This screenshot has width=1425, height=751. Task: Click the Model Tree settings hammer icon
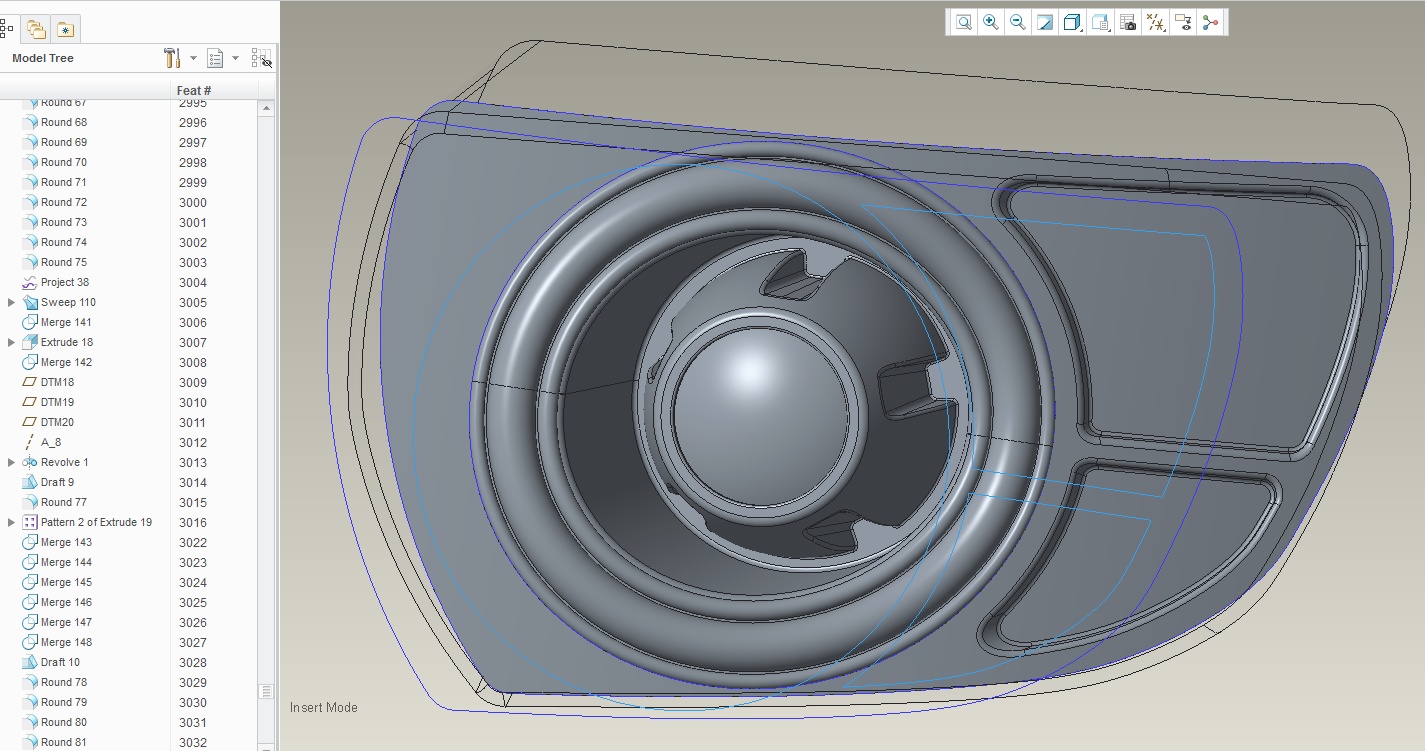pyautogui.click(x=172, y=58)
